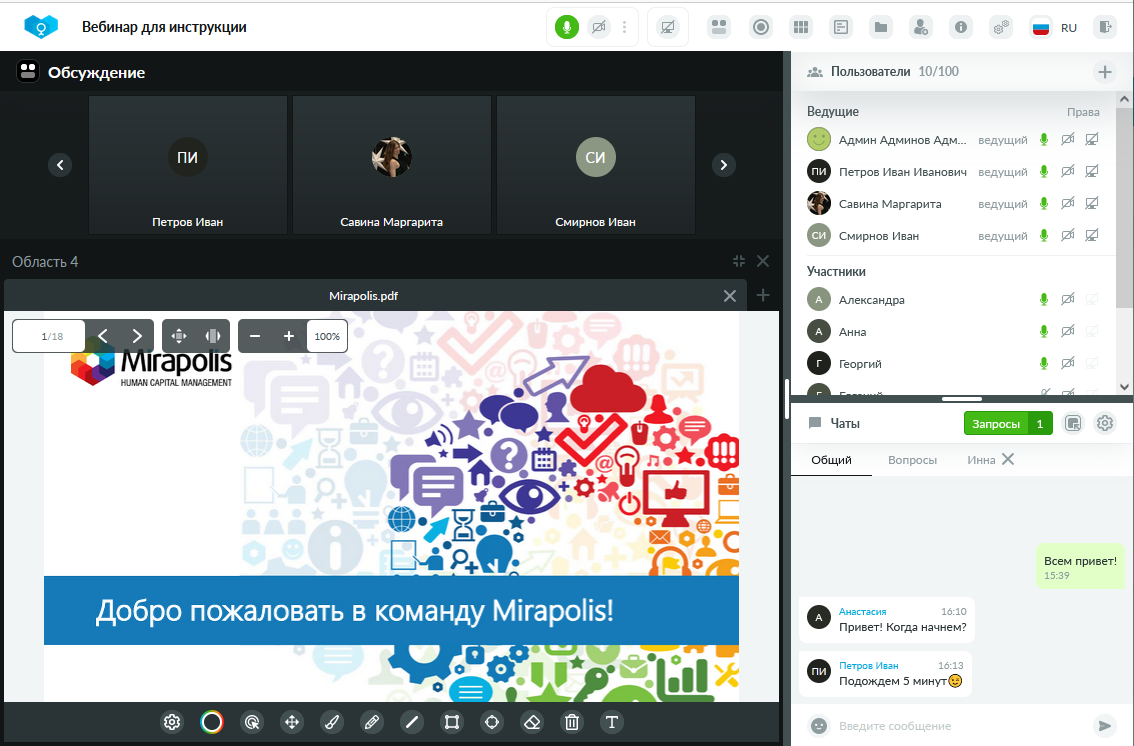
Task: Open the drawing color picker ring
Action: point(212,722)
